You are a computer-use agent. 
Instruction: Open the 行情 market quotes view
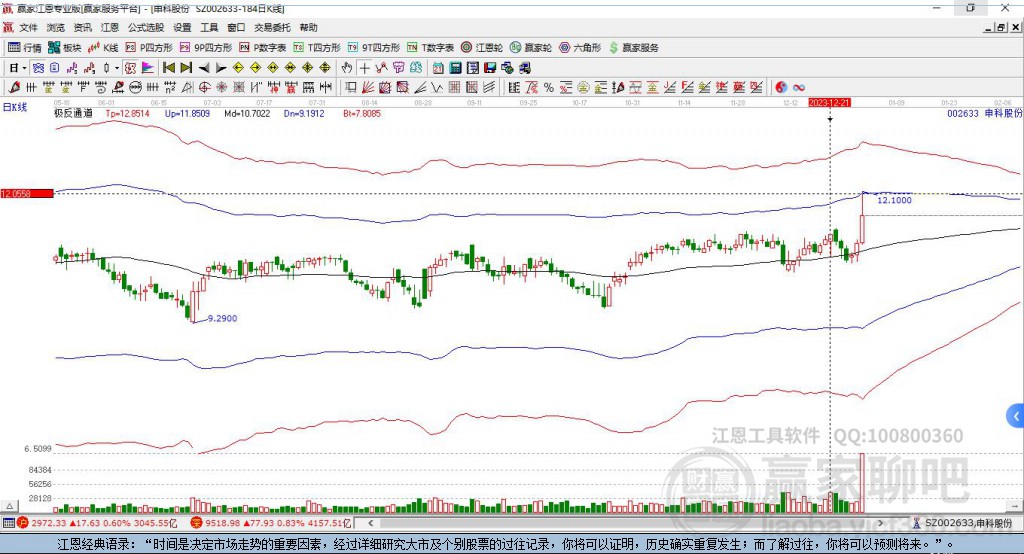click(25, 48)
